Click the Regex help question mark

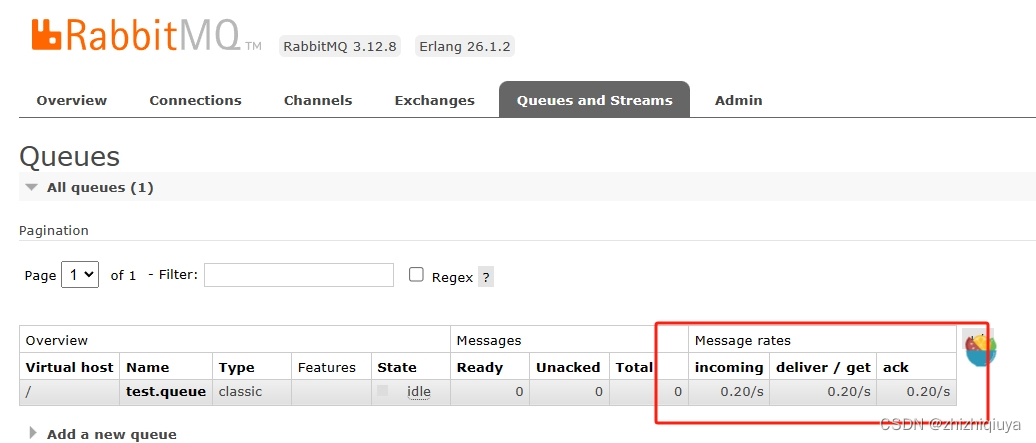[x=486, y=277]
